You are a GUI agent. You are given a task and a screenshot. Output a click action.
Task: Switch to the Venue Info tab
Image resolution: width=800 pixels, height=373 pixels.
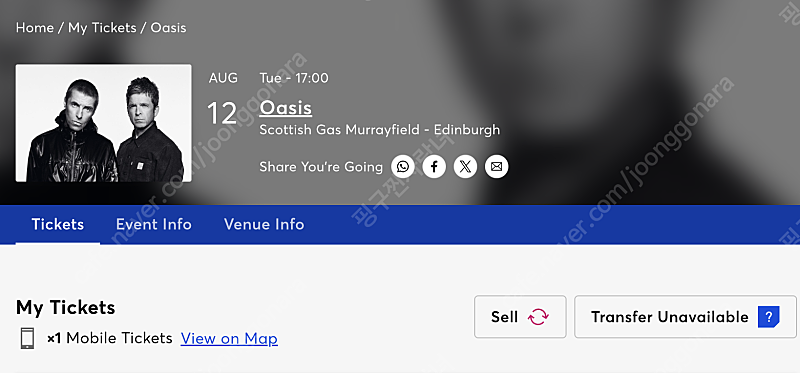[264, 225]
